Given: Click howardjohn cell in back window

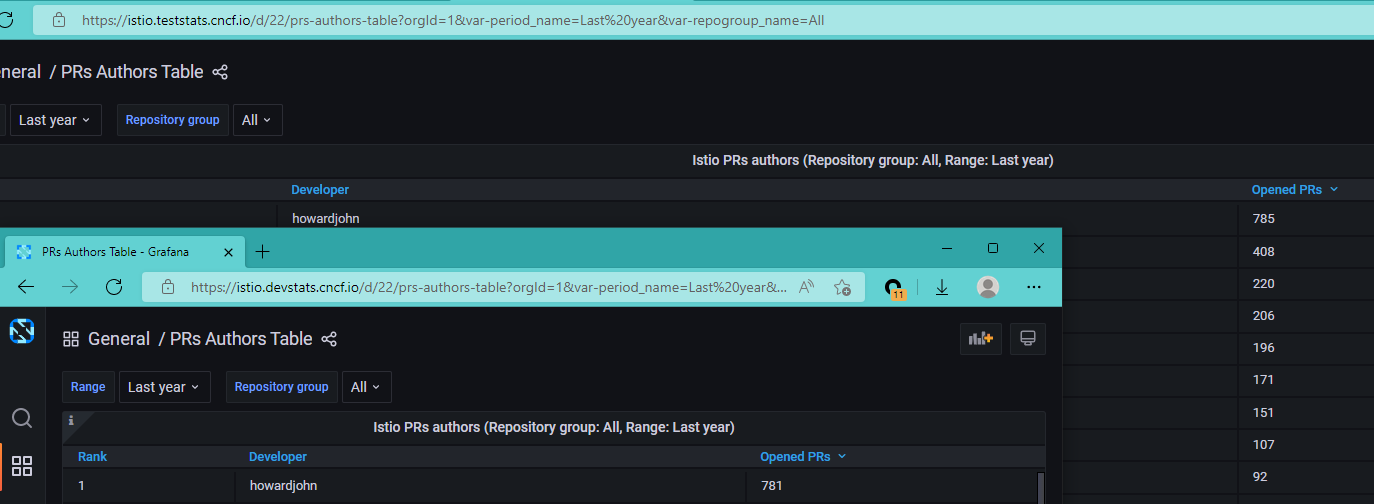Looking at the screenshot, I should coord(326,218).
